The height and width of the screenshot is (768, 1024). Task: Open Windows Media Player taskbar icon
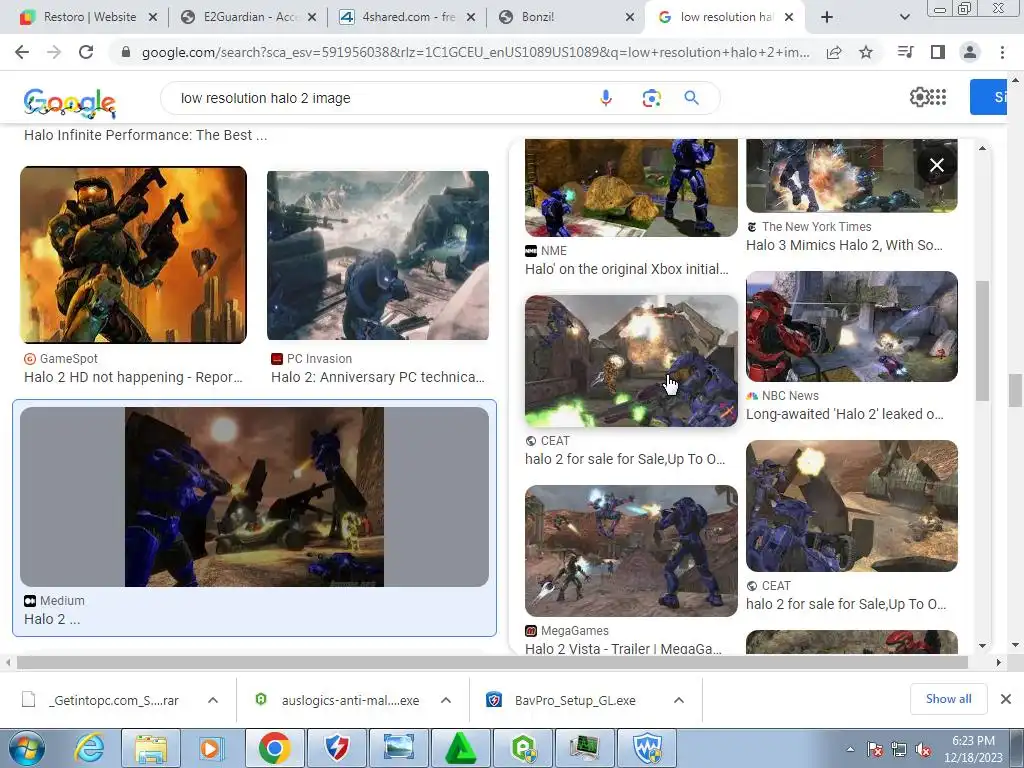pos(211,748)
